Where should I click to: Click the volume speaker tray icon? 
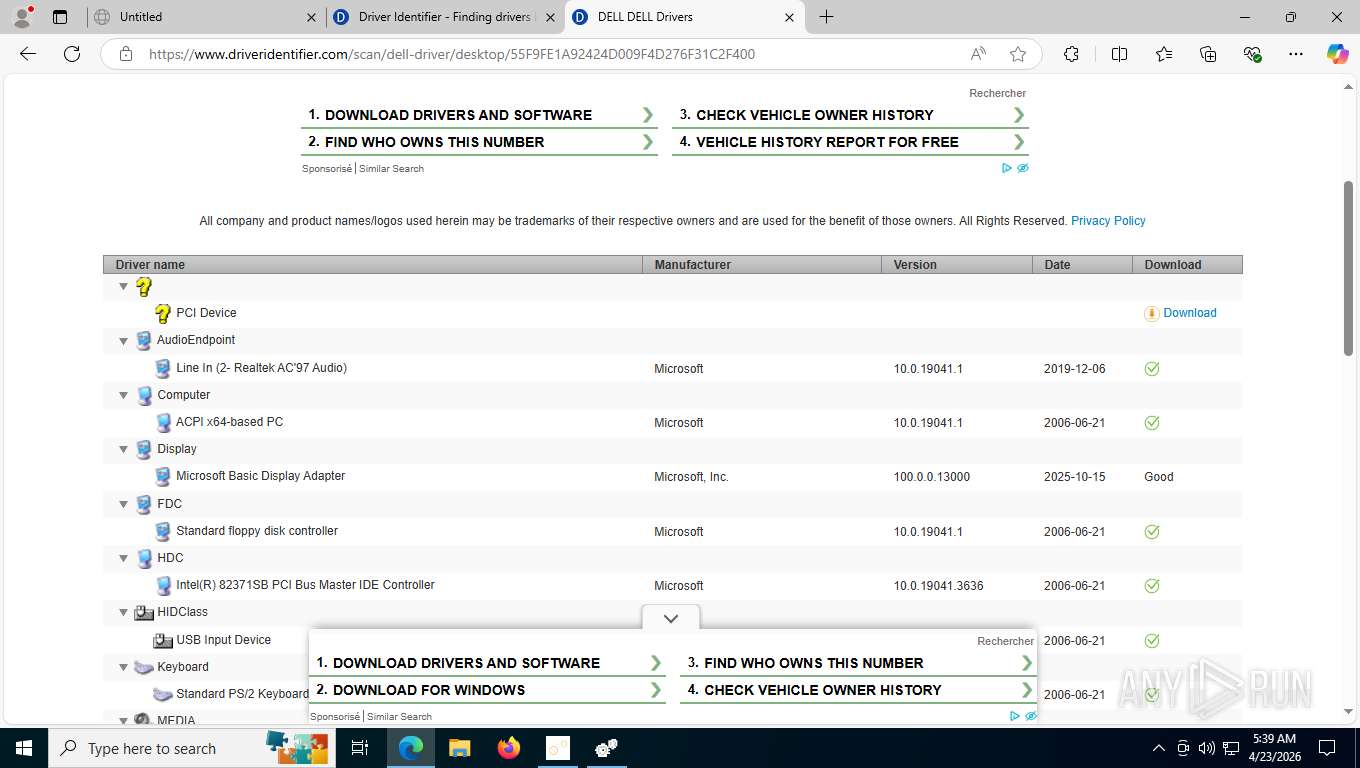(x=1207, y=748)
